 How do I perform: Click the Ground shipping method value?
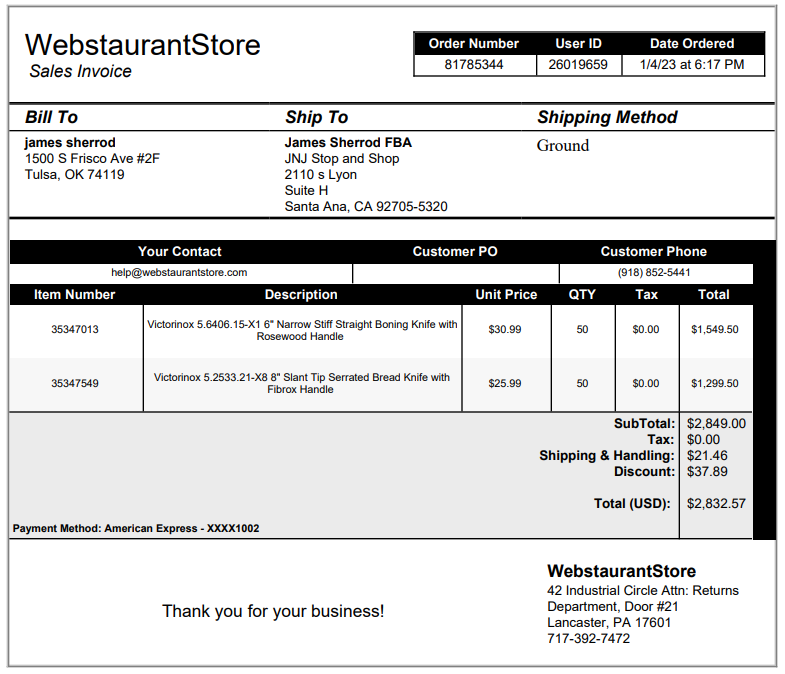coord(563,146)
